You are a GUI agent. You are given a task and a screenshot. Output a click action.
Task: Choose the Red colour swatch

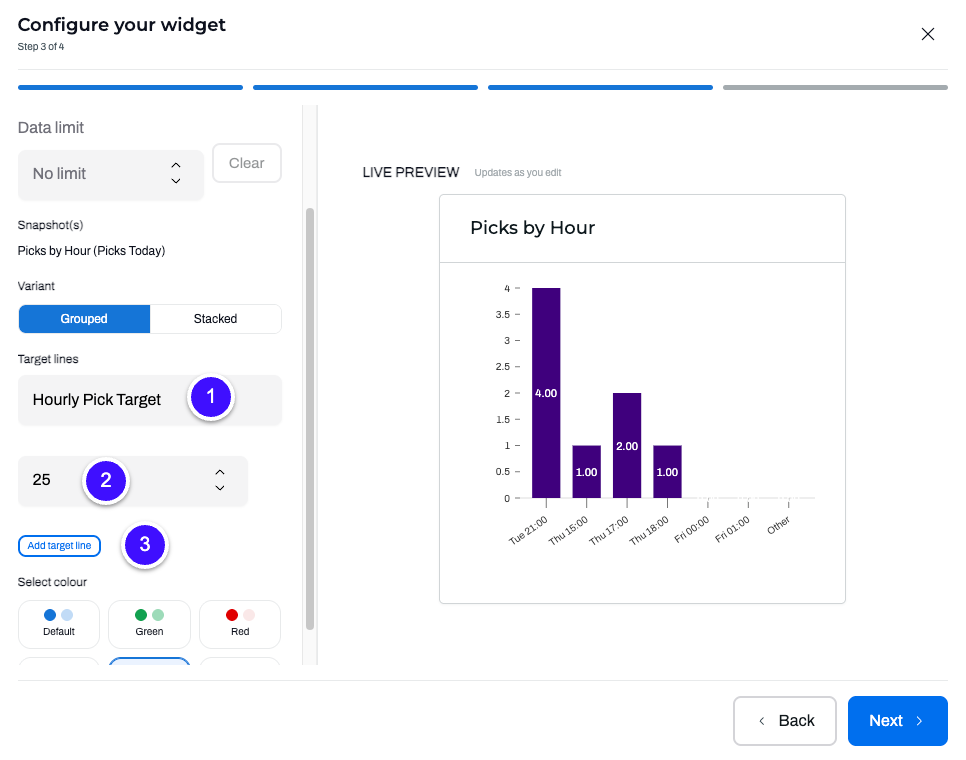(x=240, y=624)
